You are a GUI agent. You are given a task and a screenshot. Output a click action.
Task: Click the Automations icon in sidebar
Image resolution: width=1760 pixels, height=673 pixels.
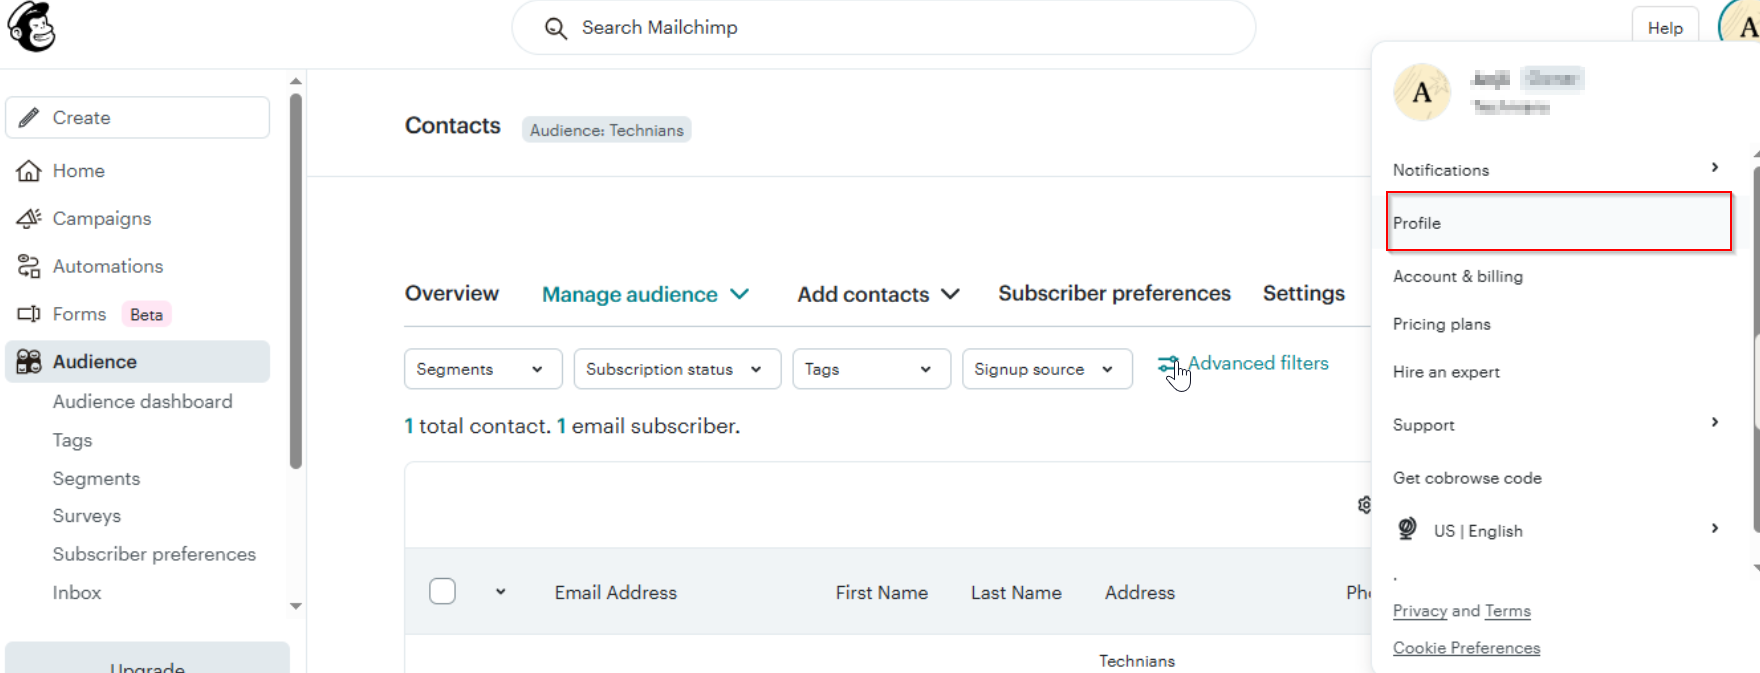[29, 266]
